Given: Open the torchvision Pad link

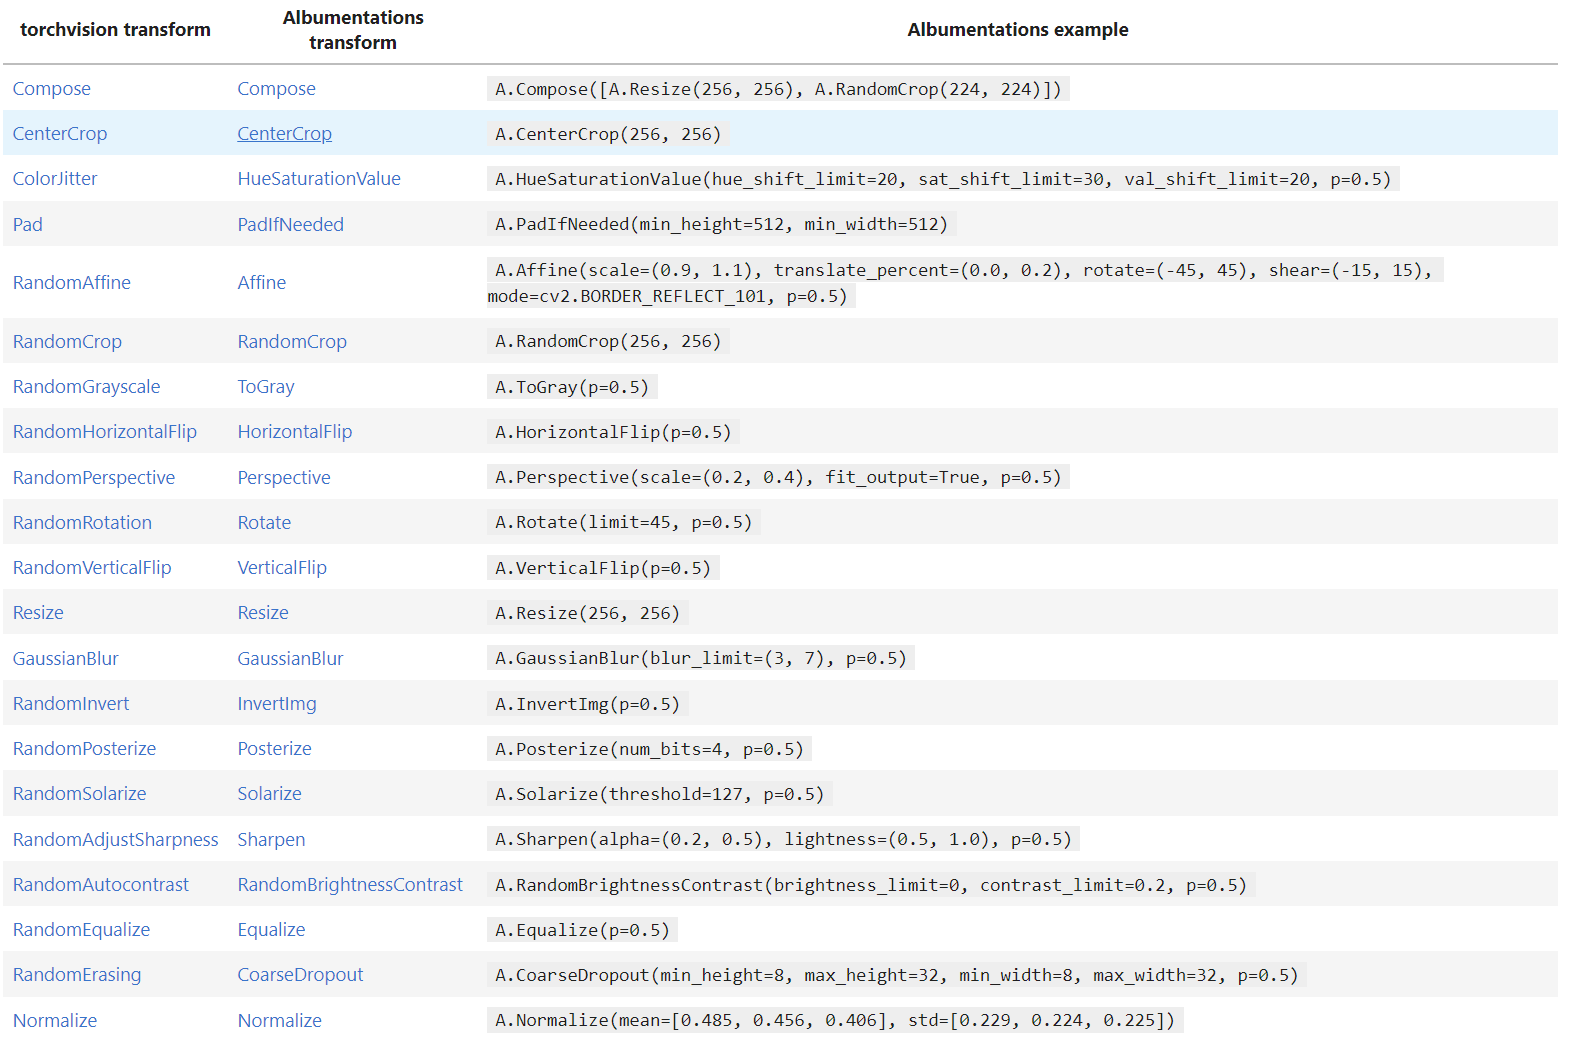Looking at the screenshot, I should click(27, 225).
